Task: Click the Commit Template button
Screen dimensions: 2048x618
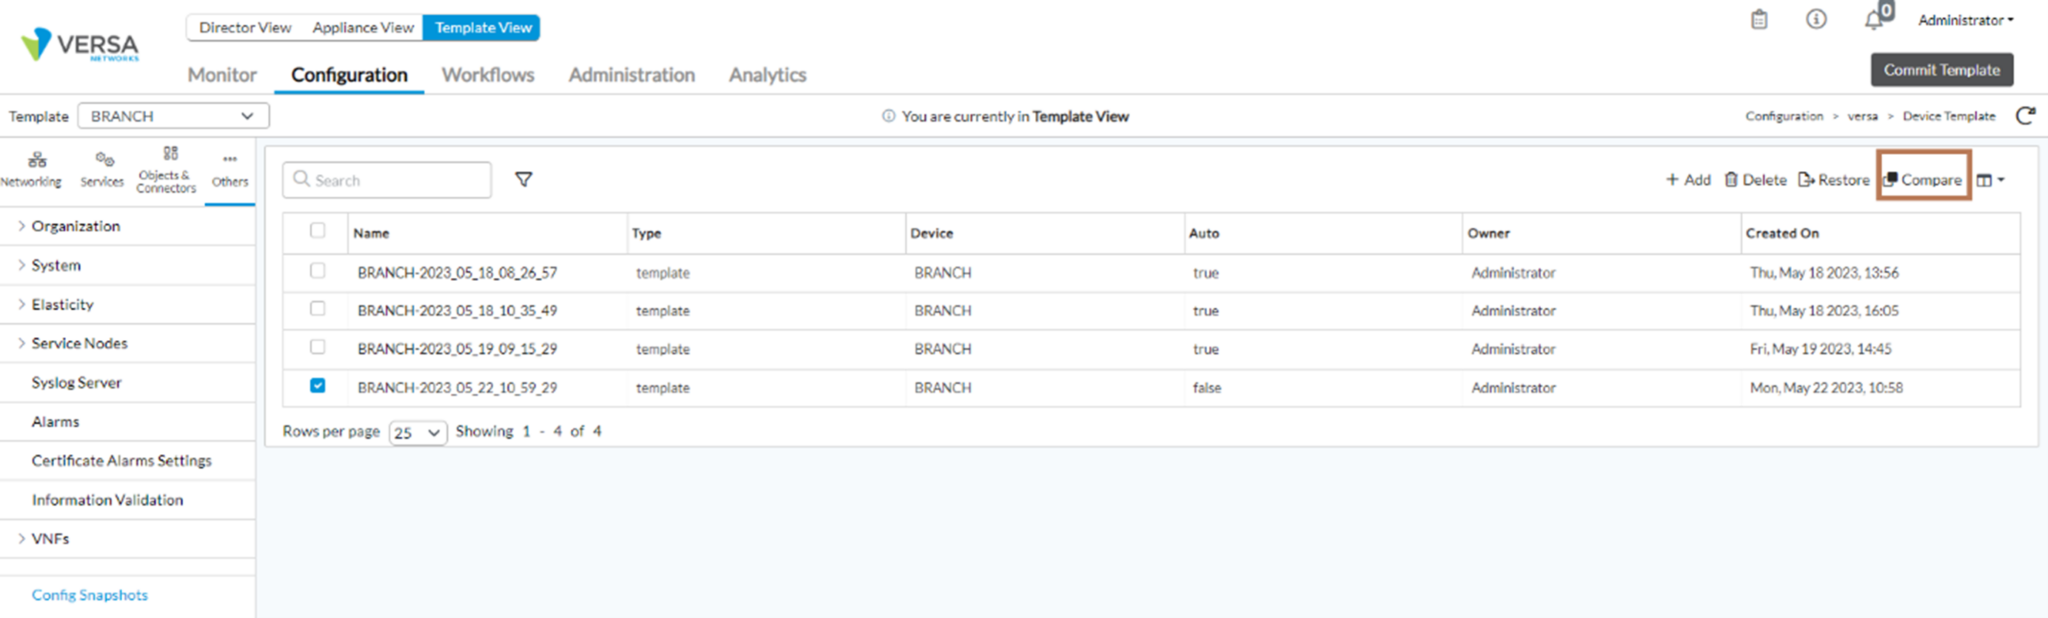Action: point(1941,70)
